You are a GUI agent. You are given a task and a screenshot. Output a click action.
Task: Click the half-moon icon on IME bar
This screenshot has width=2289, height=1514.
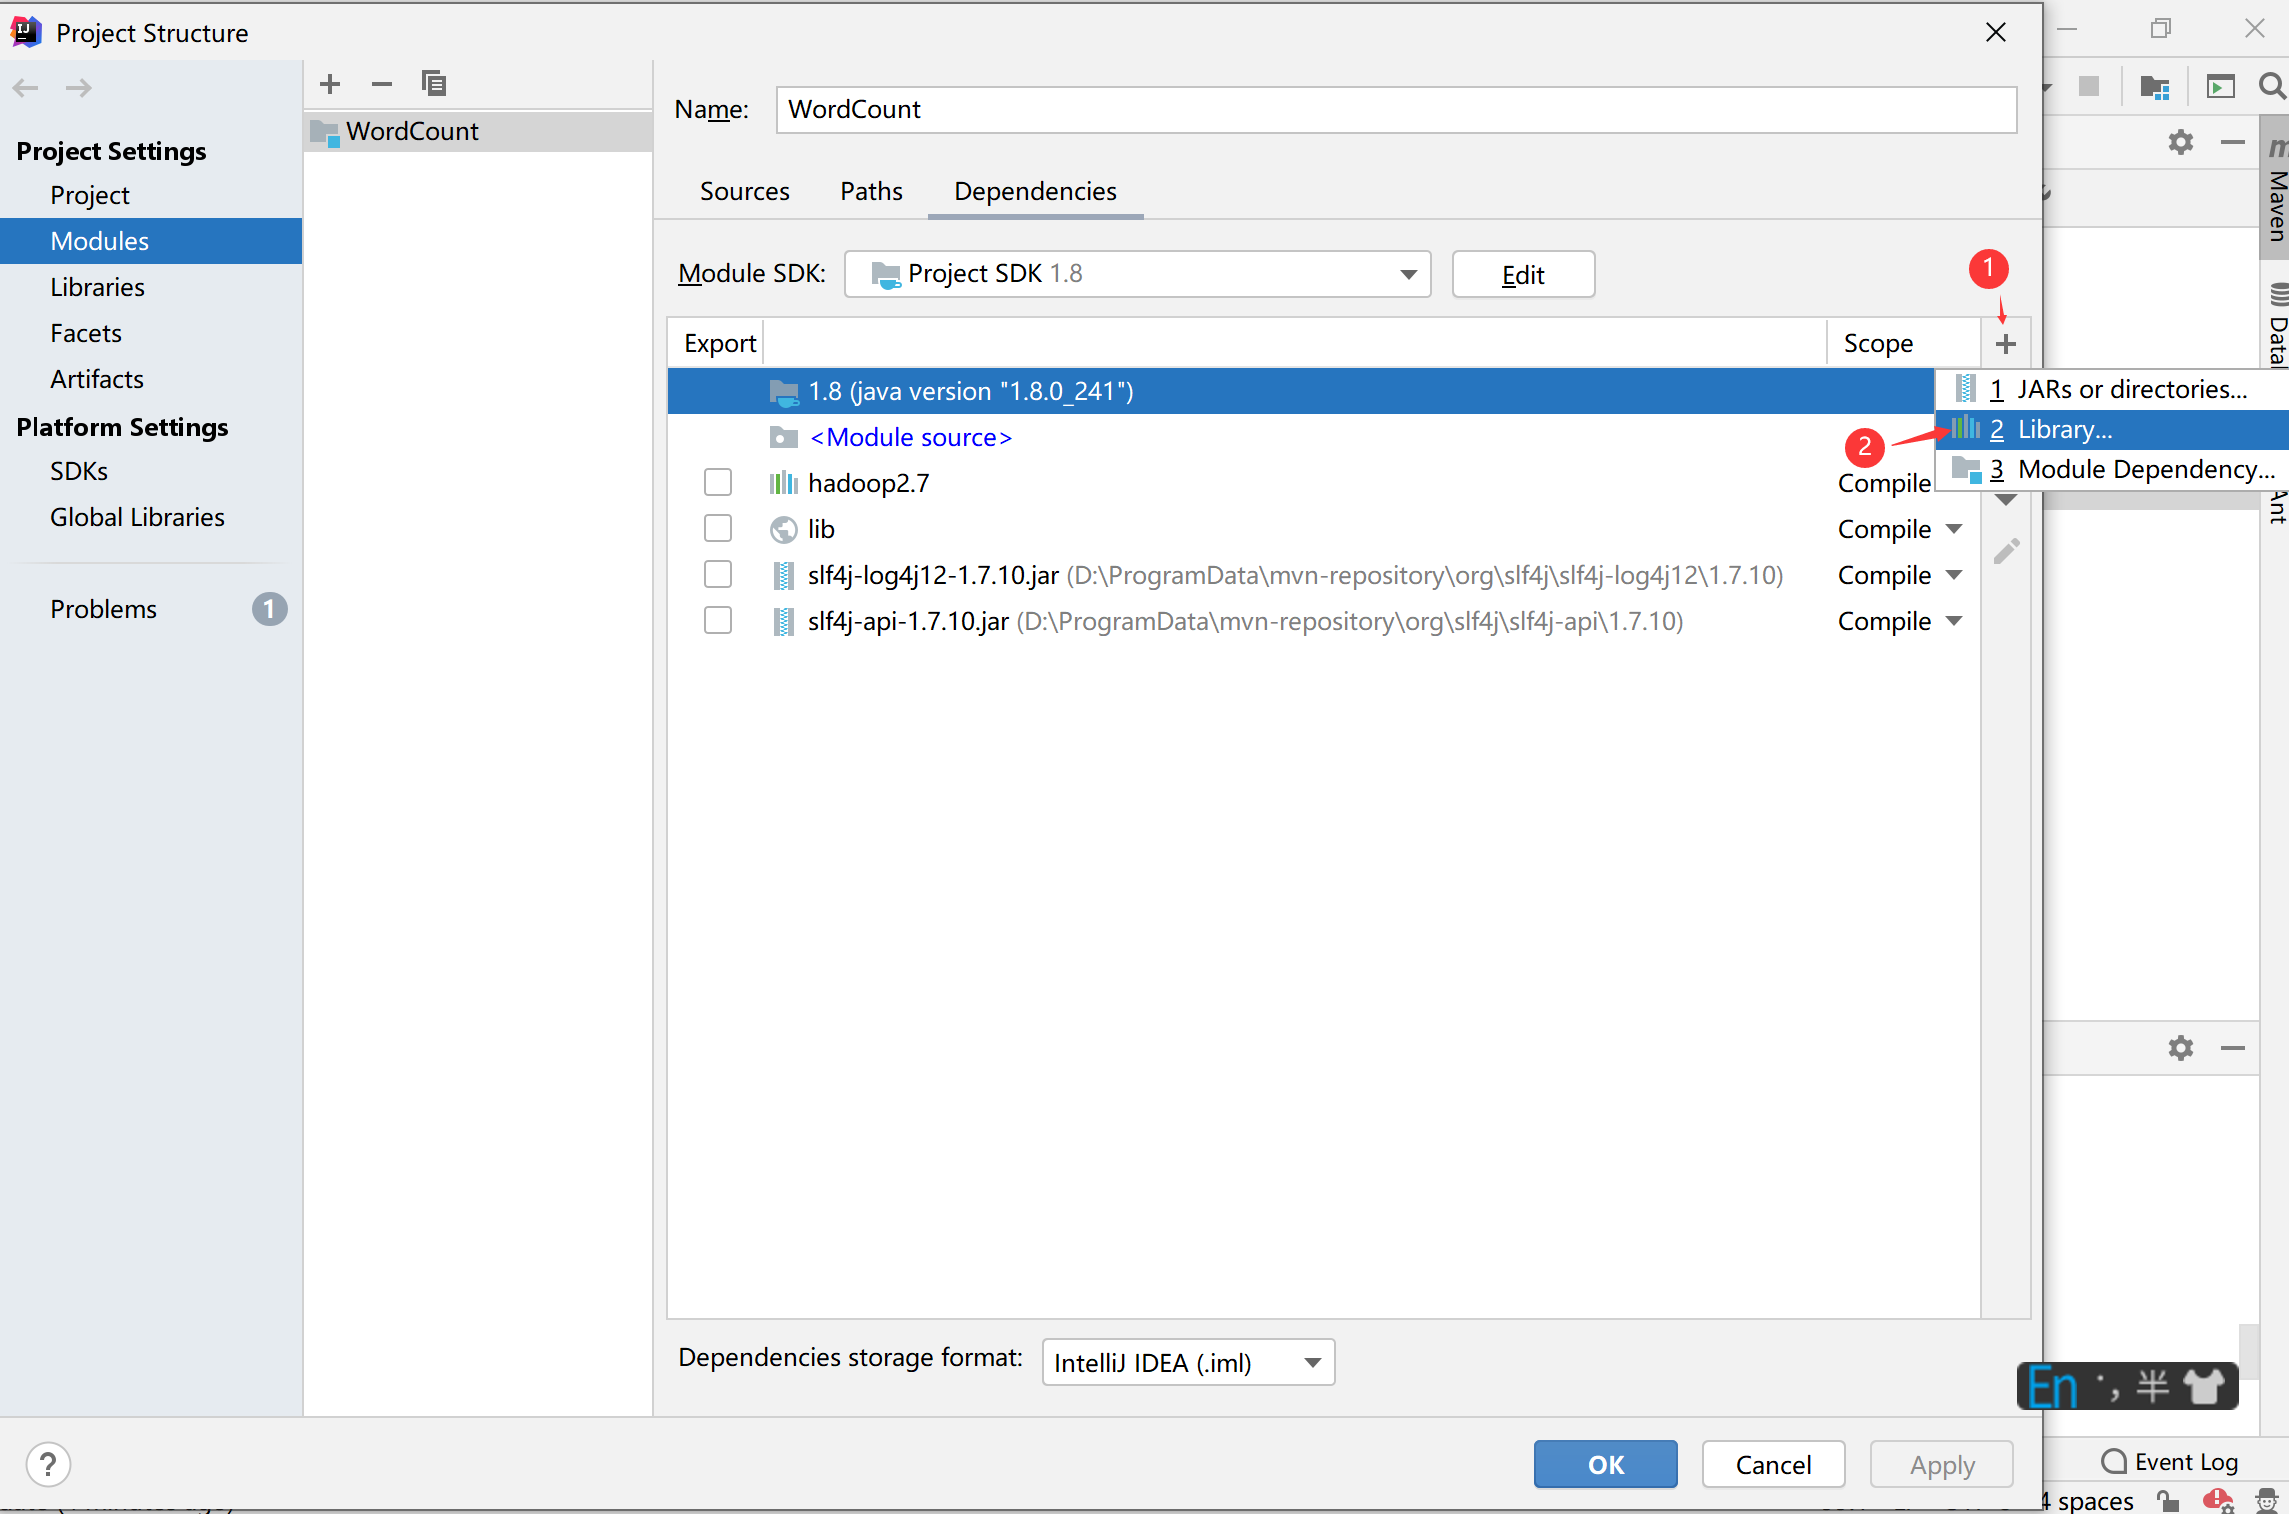[x=2153, y=1387]
